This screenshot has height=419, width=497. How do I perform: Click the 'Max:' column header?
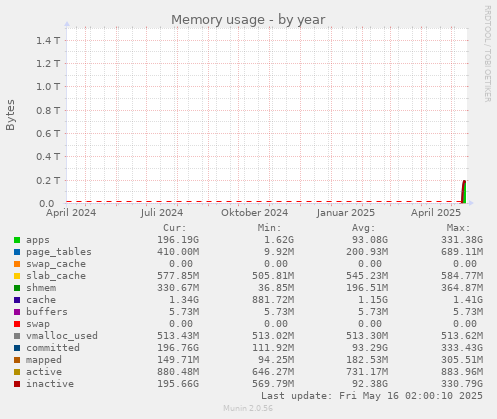(x=458, y=228)
